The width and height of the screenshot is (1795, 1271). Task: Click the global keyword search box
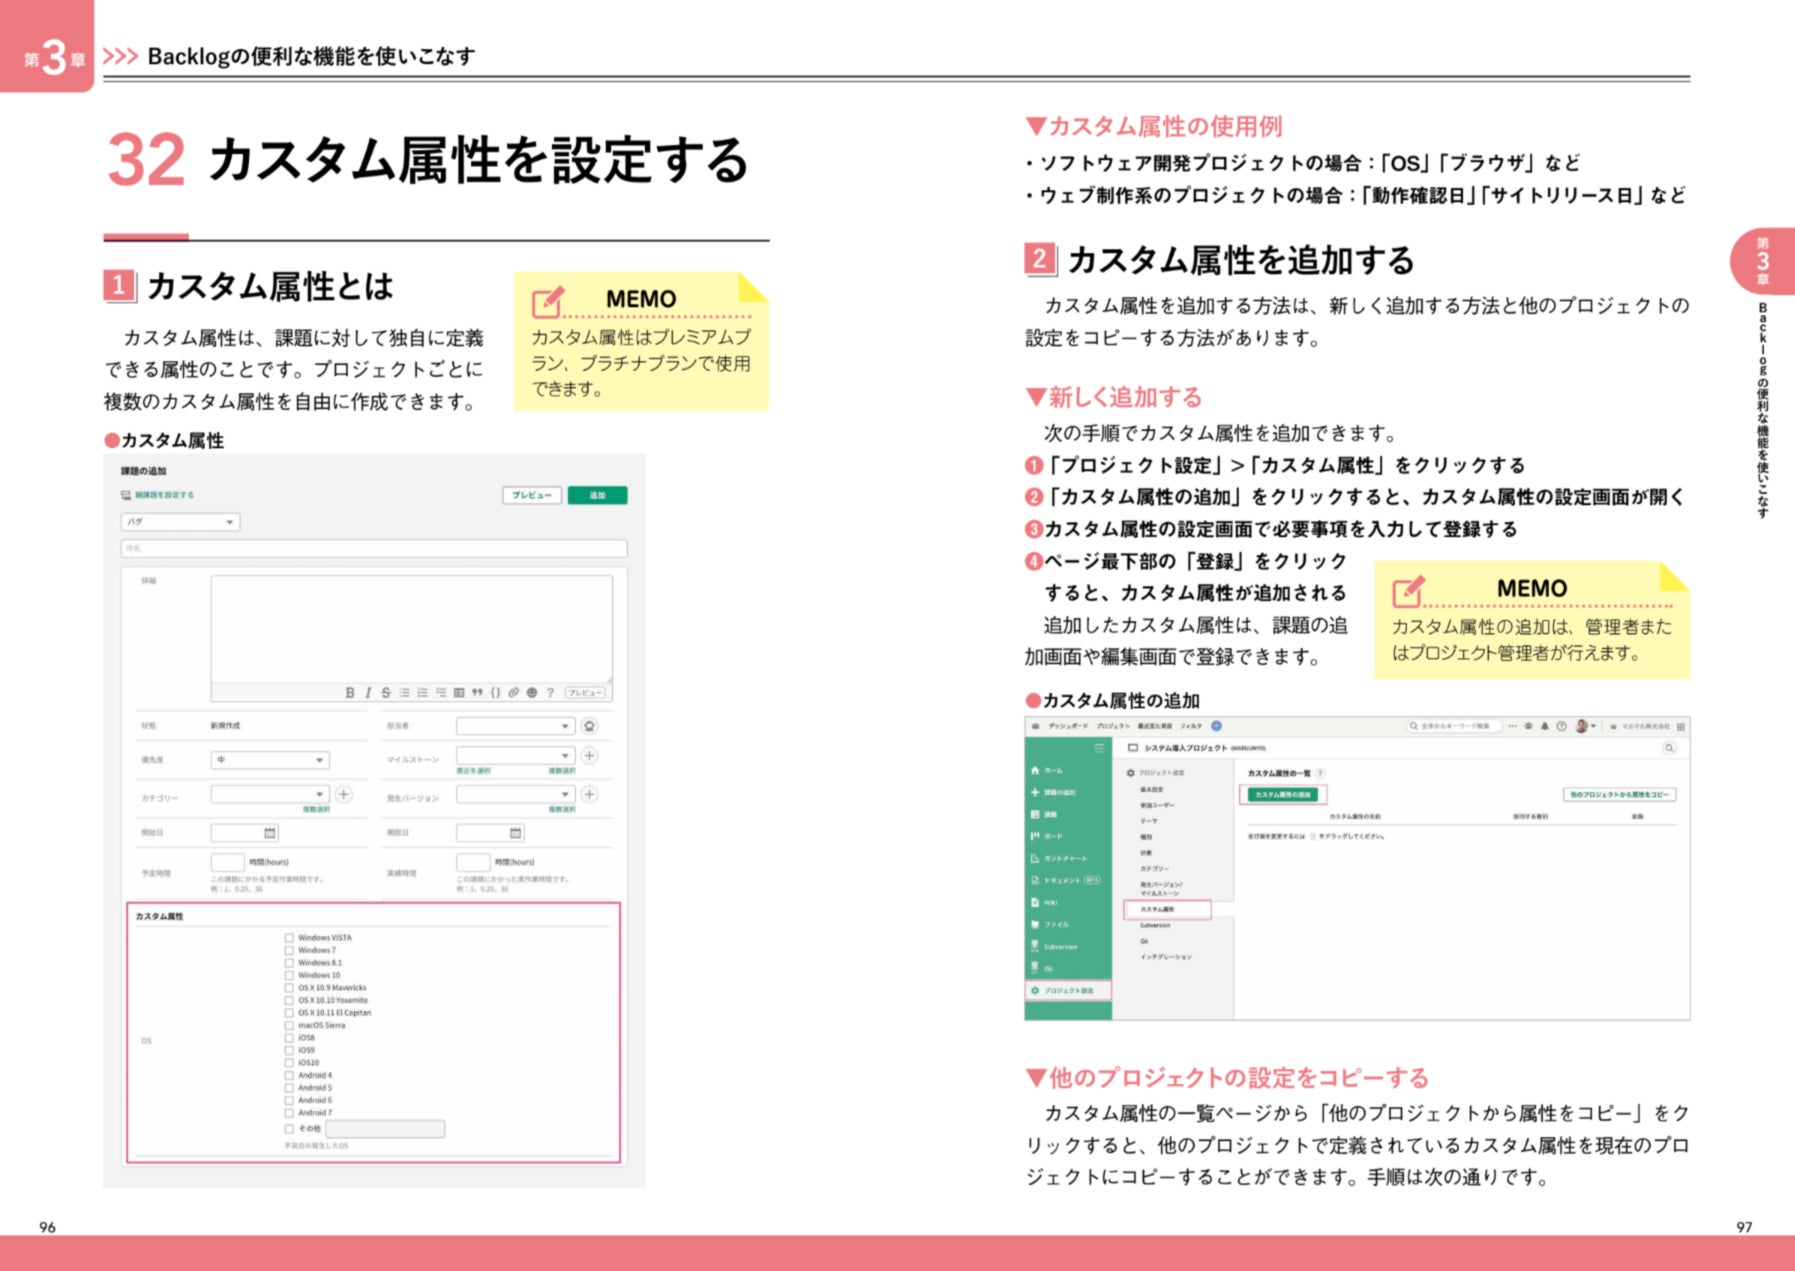1455,726
